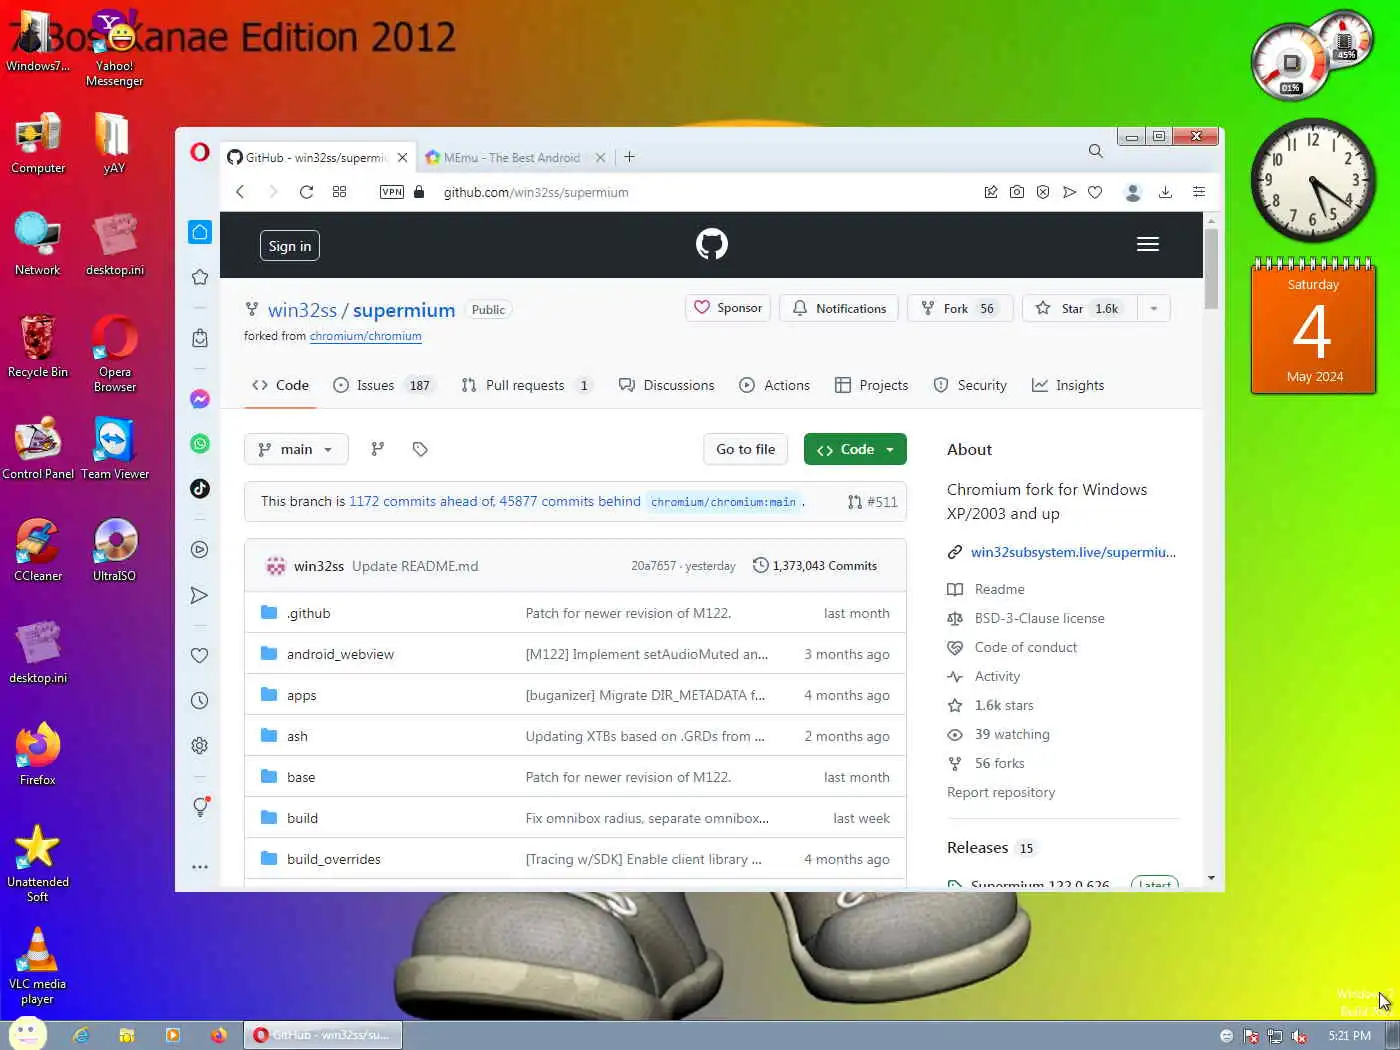Open the snapshot camera icon
Screen dimensions: 1400x1050
pos(1017,192)
